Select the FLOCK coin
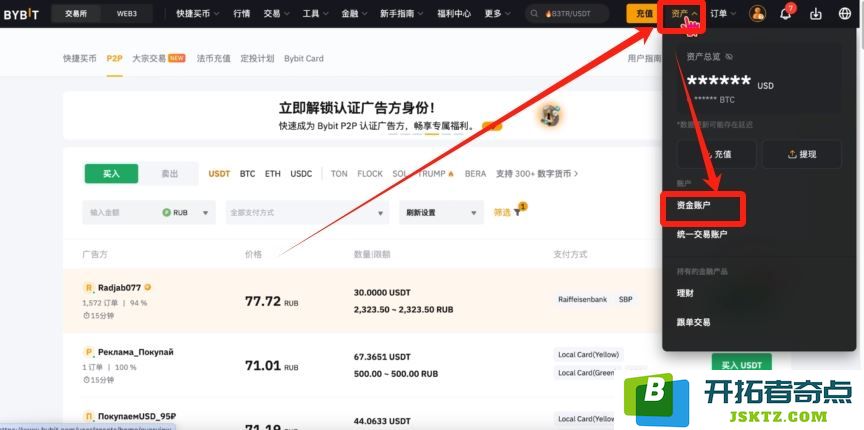The width and height of the screenshot is (864, 430). pos(370,174)
